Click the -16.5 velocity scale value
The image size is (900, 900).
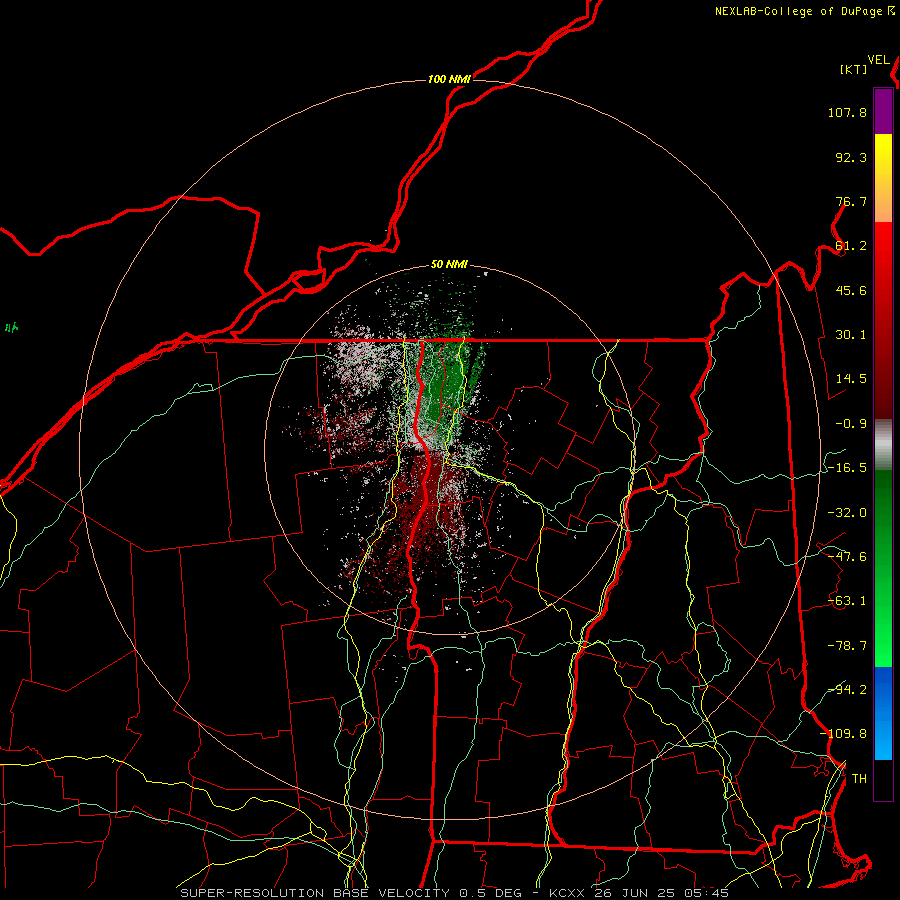point(847,468)
